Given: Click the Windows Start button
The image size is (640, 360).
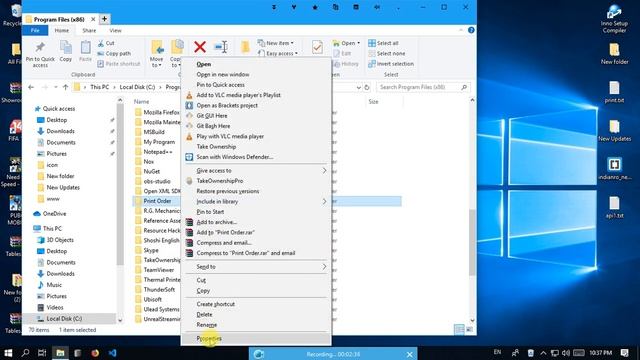Looking at the screenshot, I should tap(8, 353).
